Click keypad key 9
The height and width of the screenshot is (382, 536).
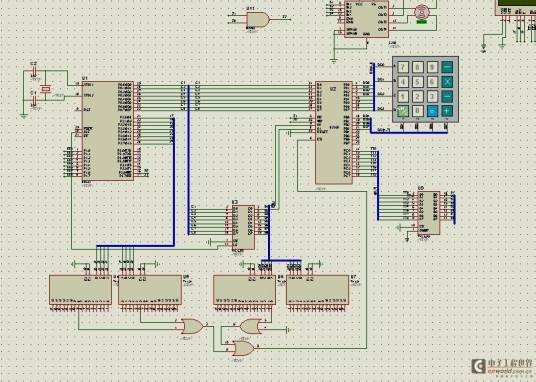click(x=432, y=67)
